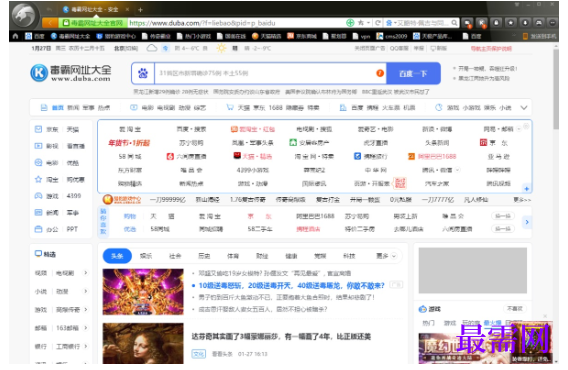Click the document icon beside 首页
The height and width of the screenshot is (370, 568).
(x=44, y=108)
